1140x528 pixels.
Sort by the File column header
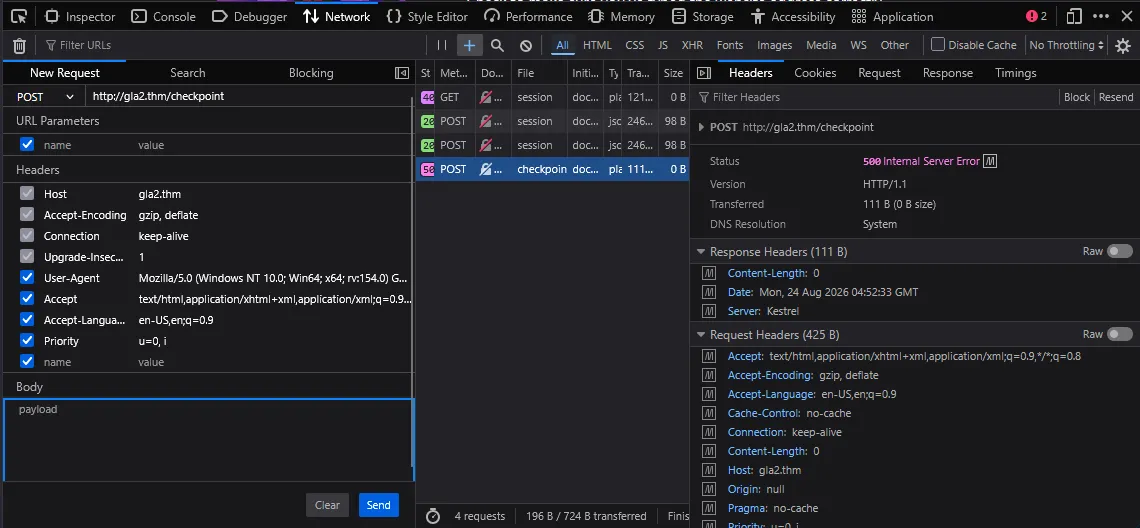pyautogui.click(x=539, y=73)
